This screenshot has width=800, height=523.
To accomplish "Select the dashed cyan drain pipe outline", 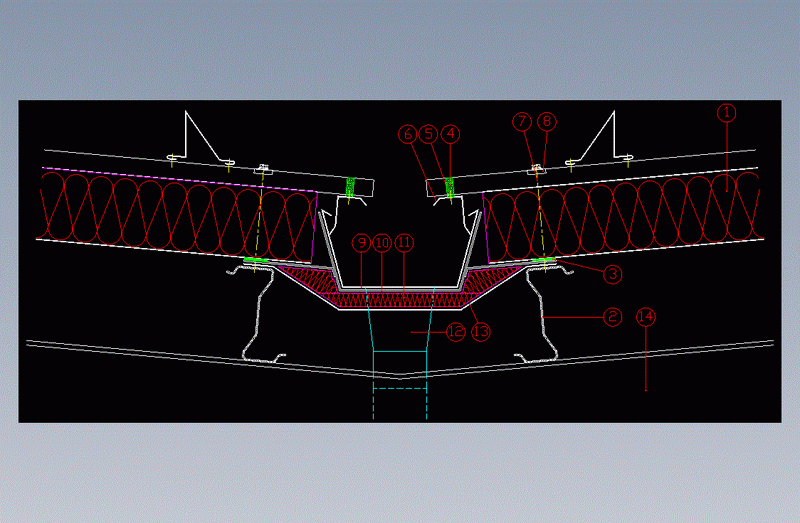I will (x=400, y=398).
